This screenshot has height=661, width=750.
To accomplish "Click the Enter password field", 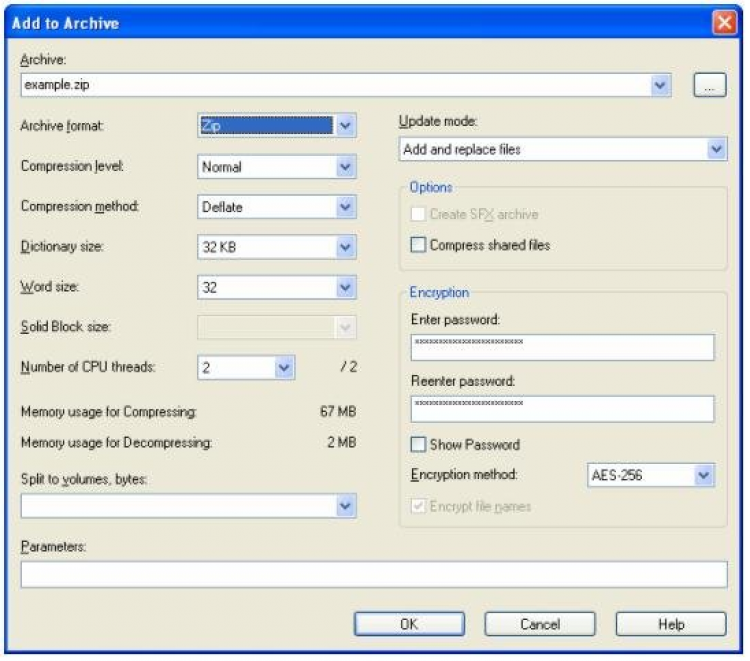I will [x=562, y=347].
